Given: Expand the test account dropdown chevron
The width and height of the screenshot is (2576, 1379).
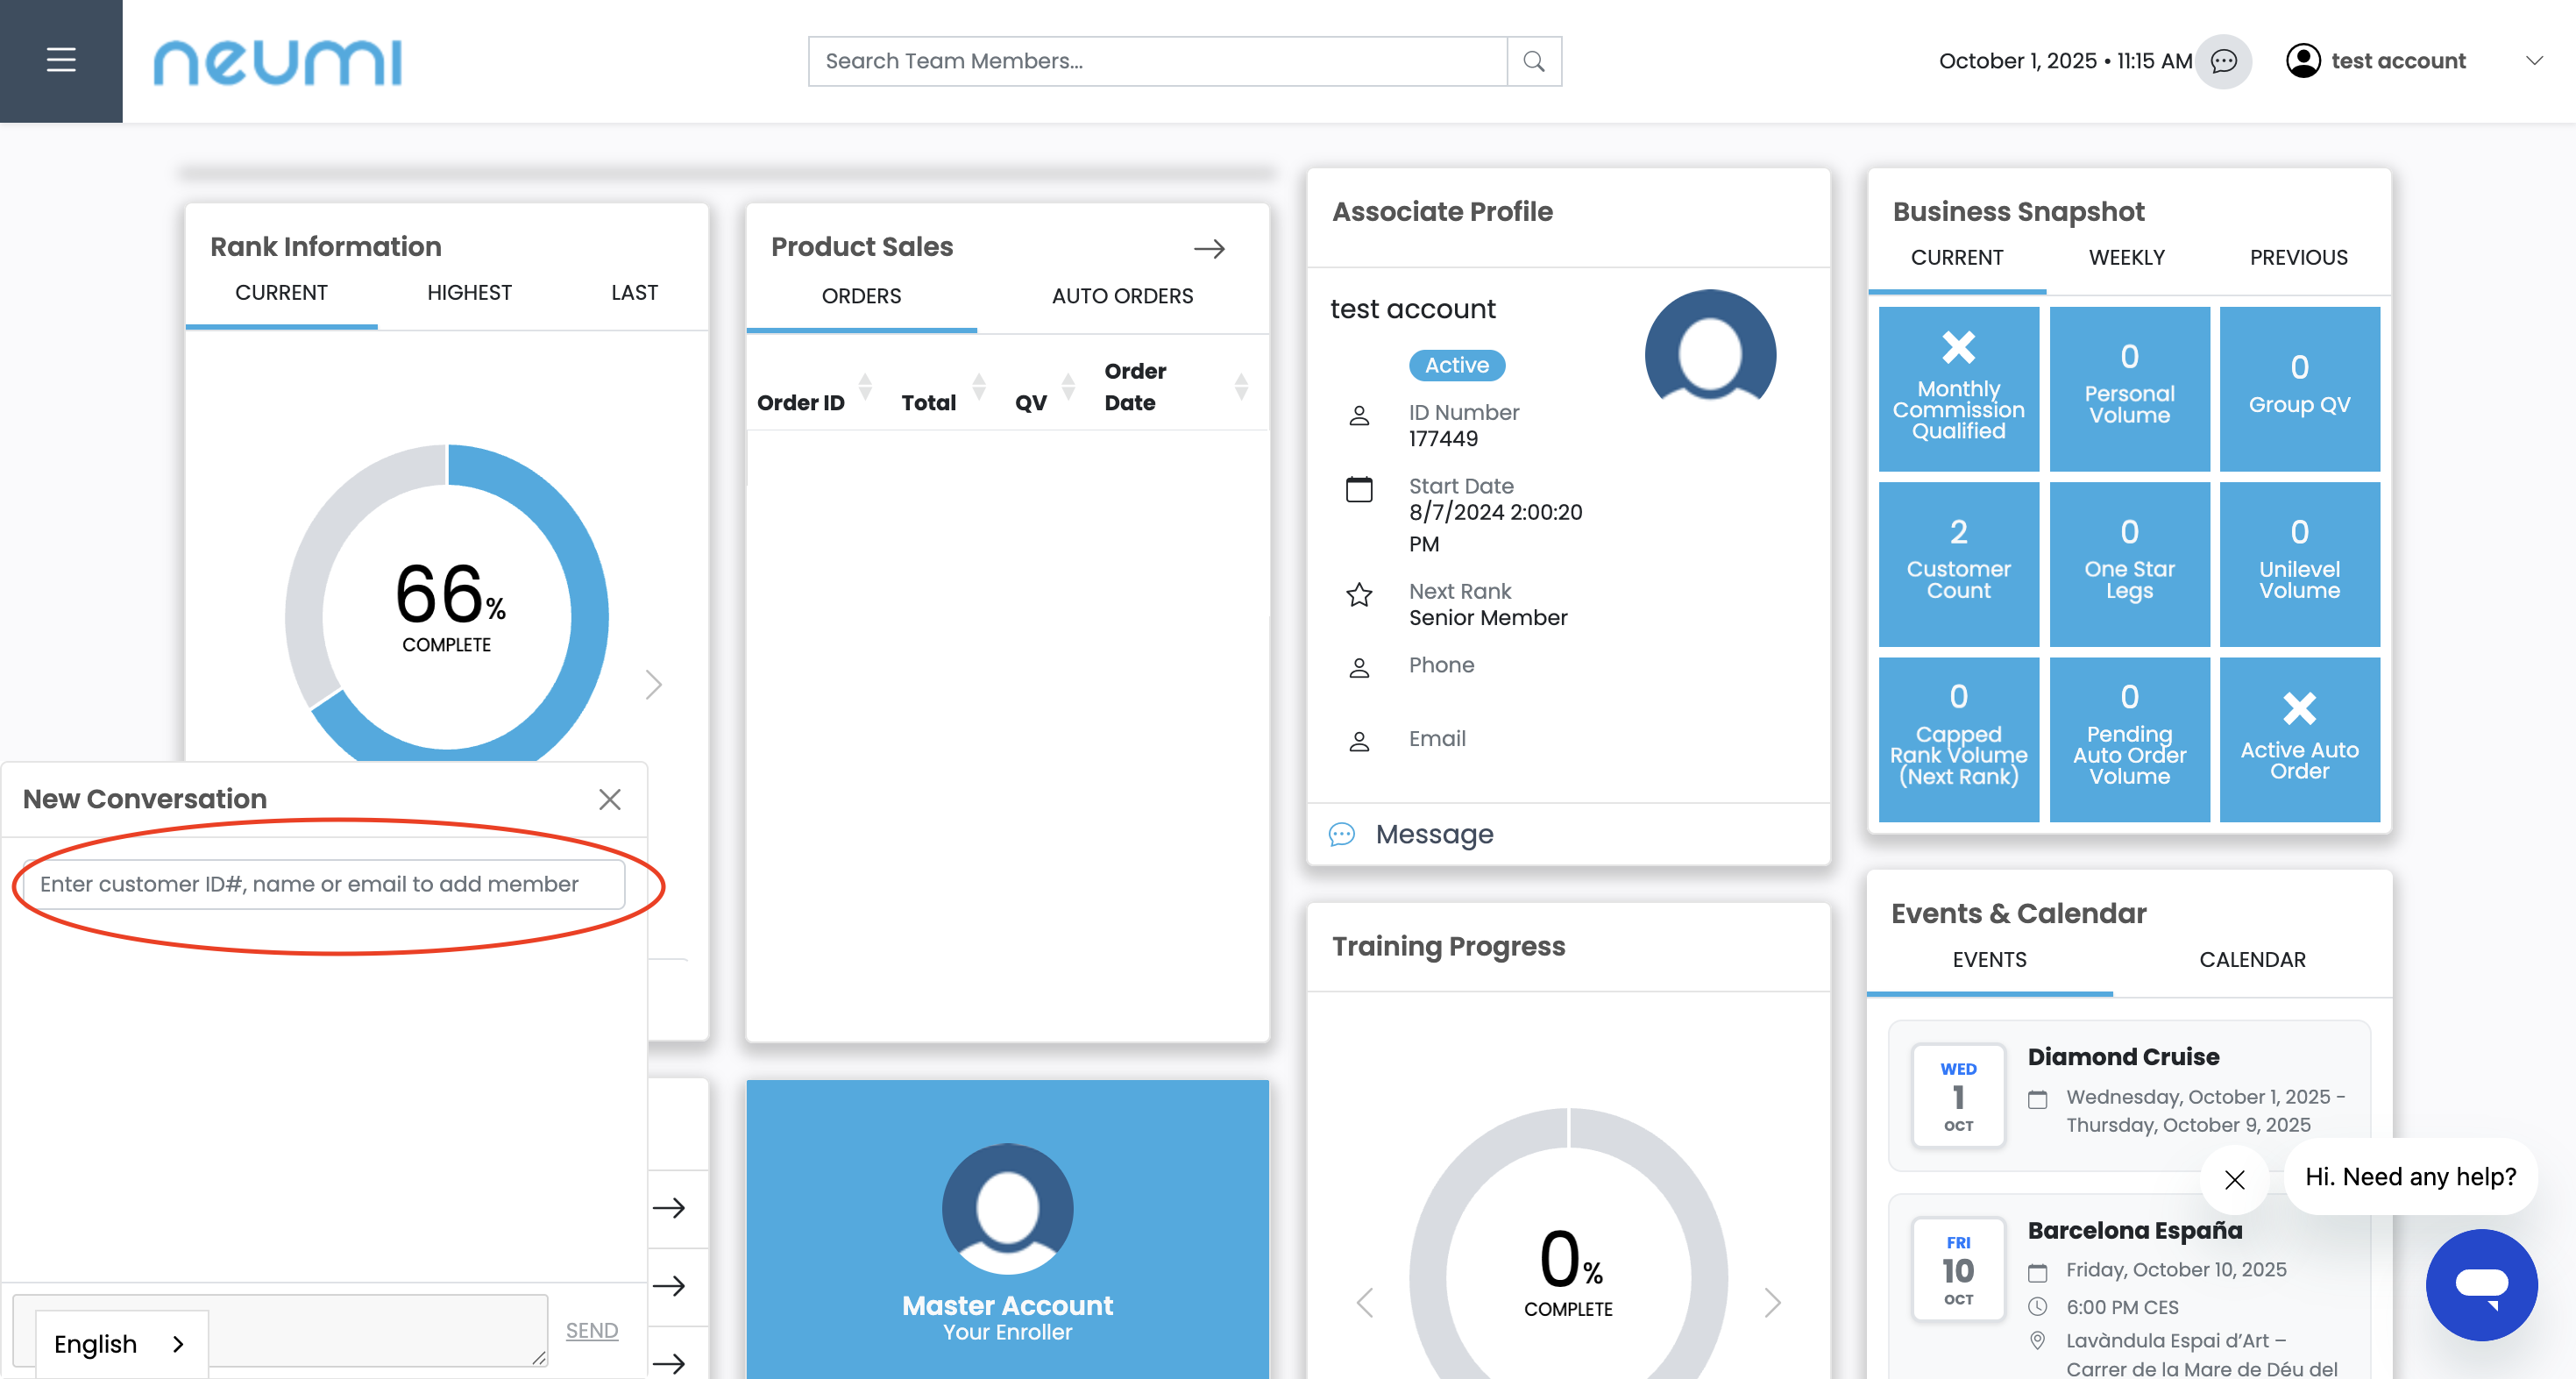Looking at the screenshot, I should (x=2533, y=61).
